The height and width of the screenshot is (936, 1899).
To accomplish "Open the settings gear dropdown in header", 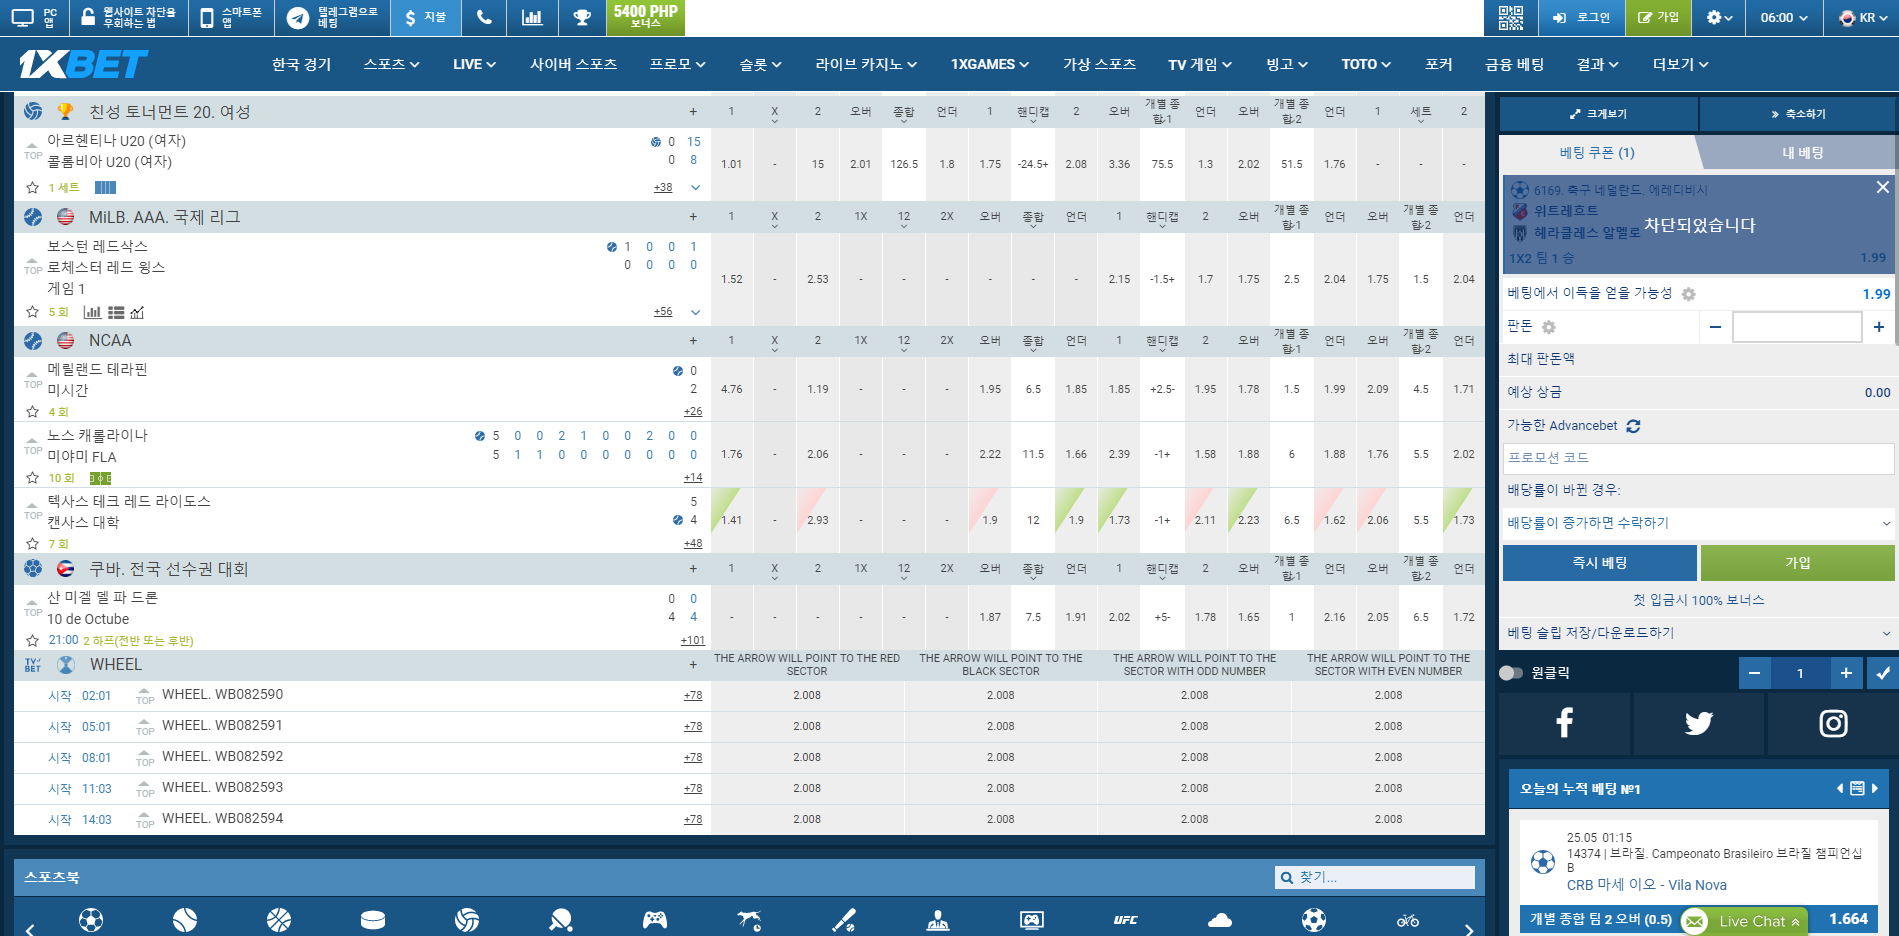I will pos(1719,17).
